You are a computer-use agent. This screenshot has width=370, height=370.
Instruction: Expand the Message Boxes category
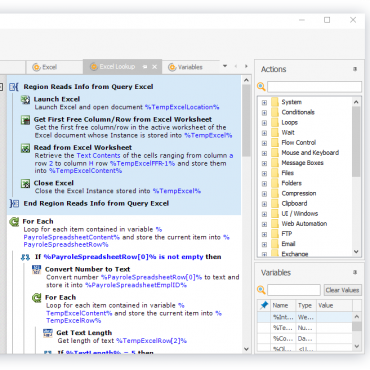click(264, 163)
